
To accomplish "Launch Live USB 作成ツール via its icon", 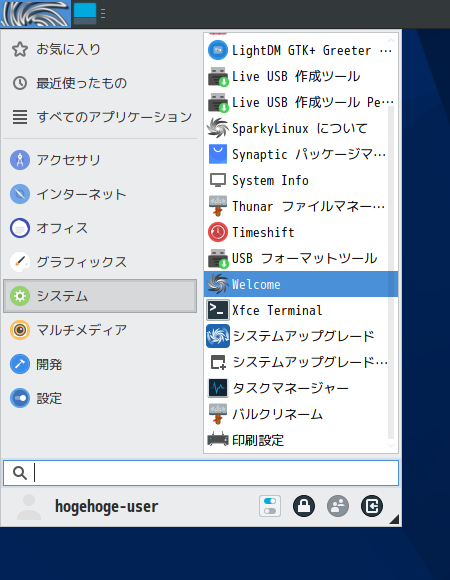I will pyautogui.click(x=218, y=76).
